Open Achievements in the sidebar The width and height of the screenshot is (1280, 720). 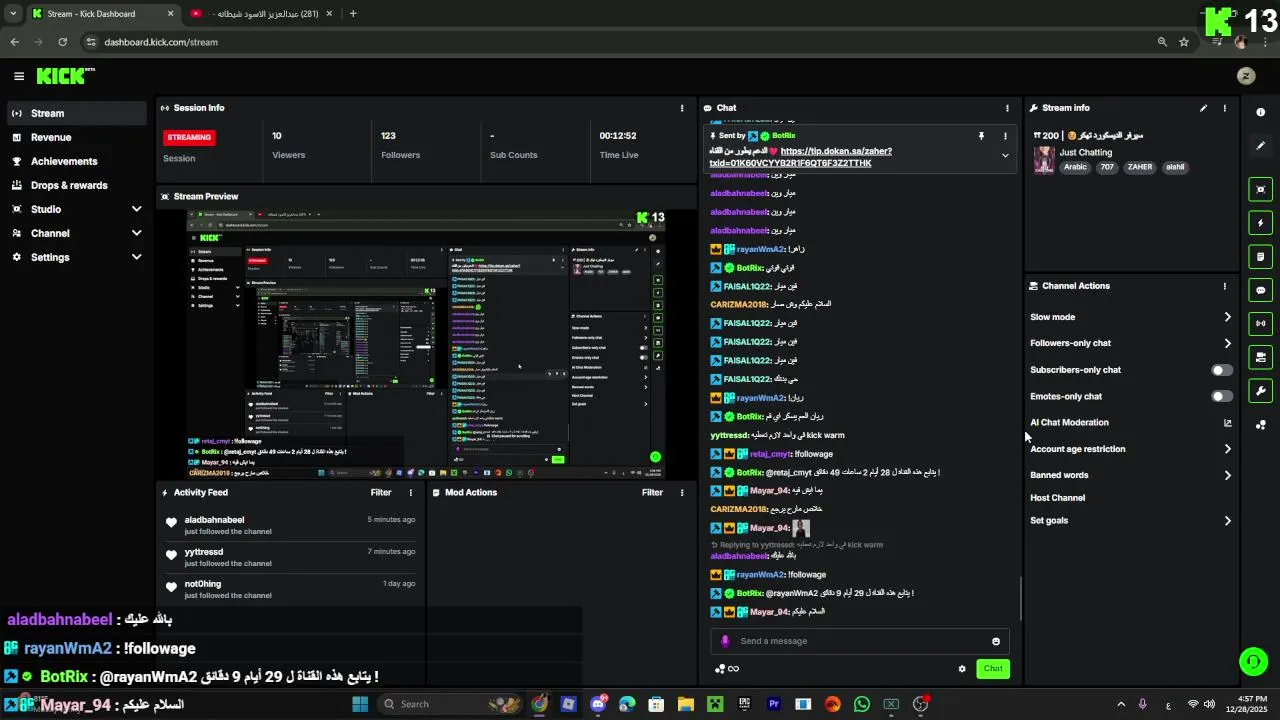[x=76, y=161]
